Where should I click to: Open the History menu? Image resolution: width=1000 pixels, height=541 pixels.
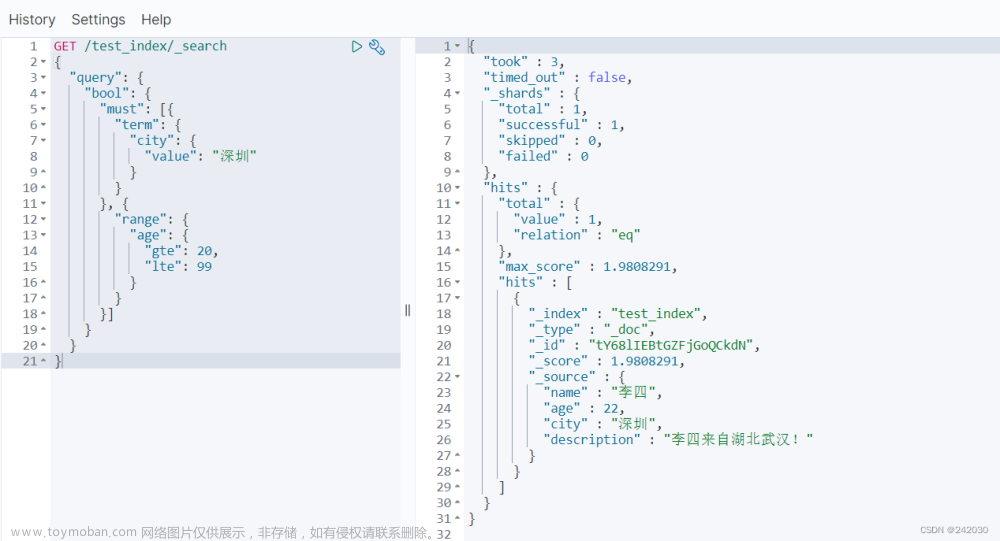(x=32, y=20)
